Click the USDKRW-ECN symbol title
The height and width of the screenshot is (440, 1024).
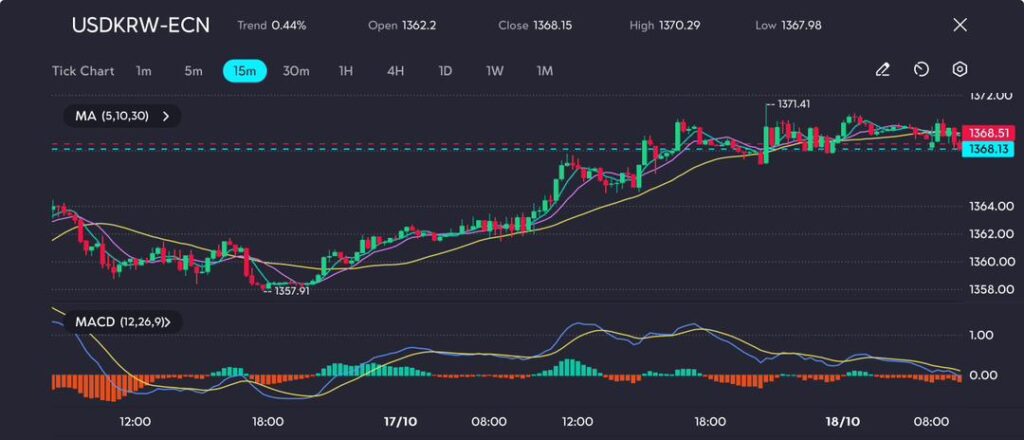click(141, 25)
